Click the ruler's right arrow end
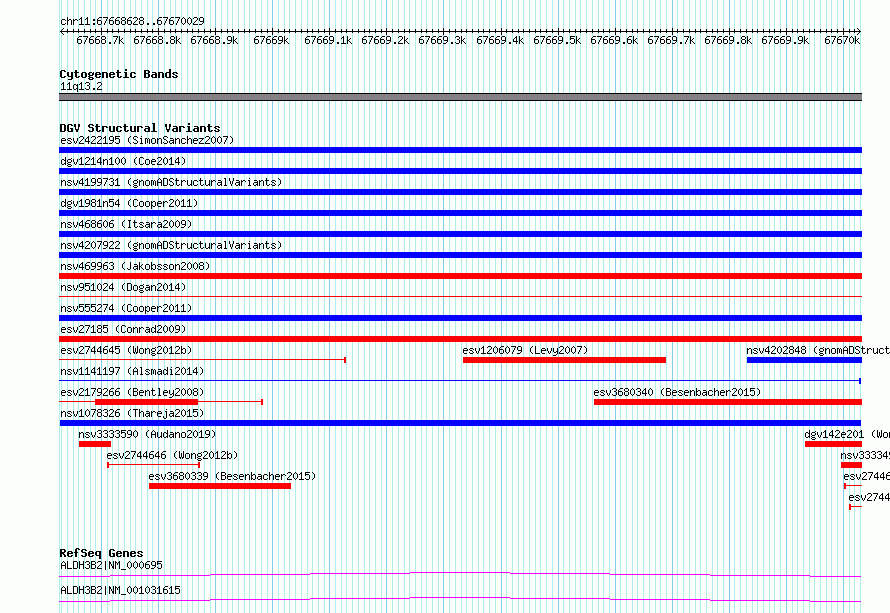The width and height of the screenshot is (890, 613). (x=859, y=31)
